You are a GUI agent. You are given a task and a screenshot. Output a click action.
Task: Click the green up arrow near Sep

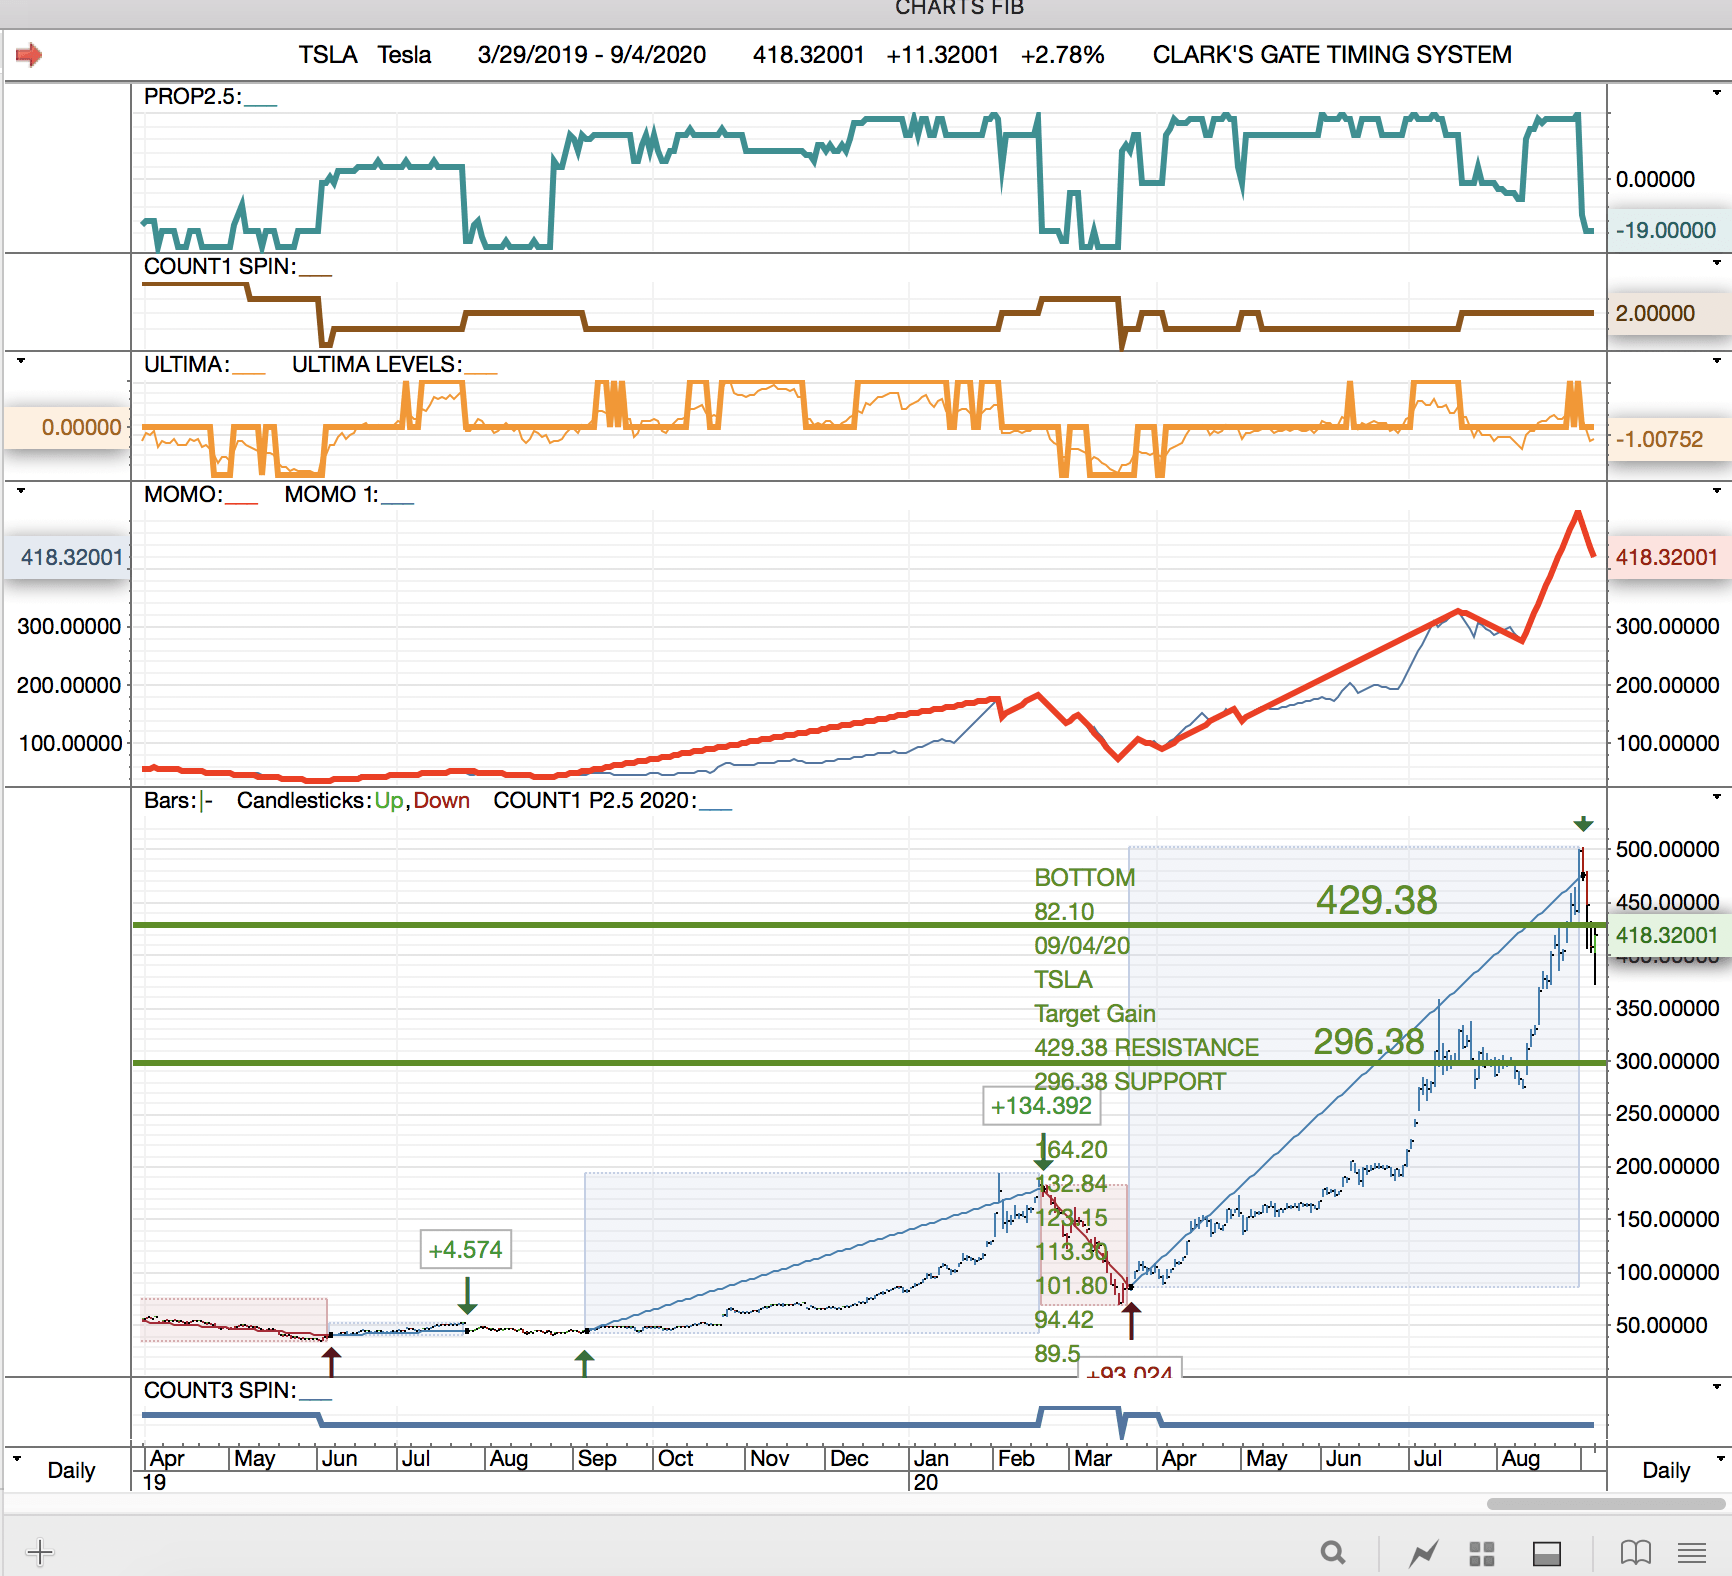click(584, 1362)
